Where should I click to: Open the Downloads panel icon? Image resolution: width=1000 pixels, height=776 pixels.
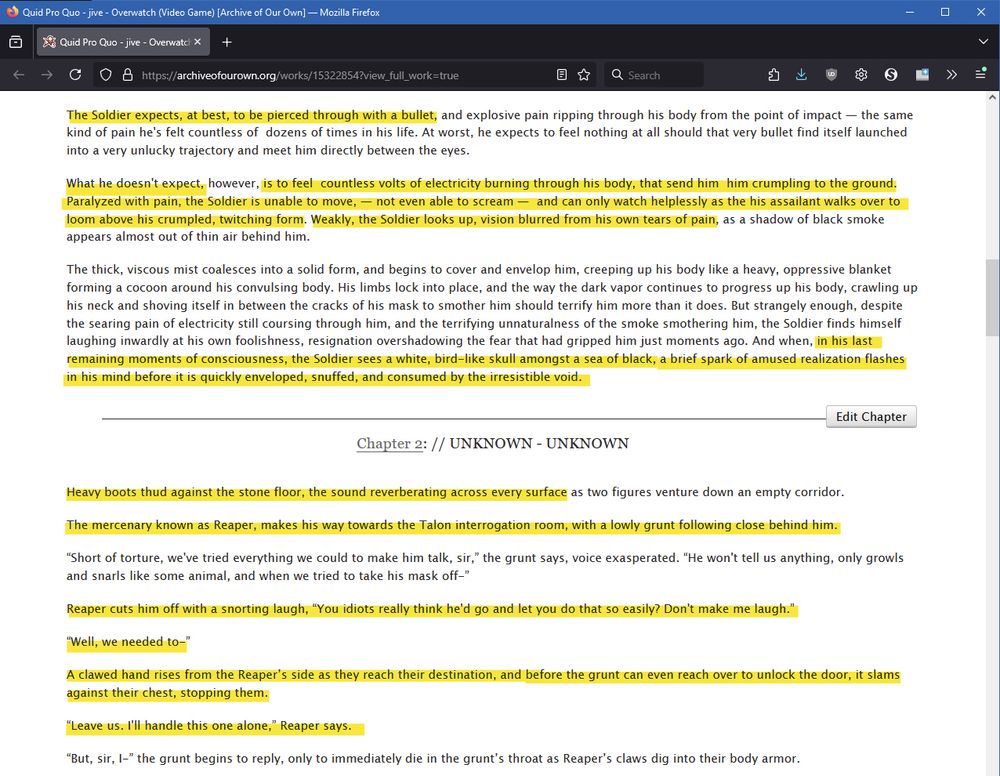click(x=801, y=74)
